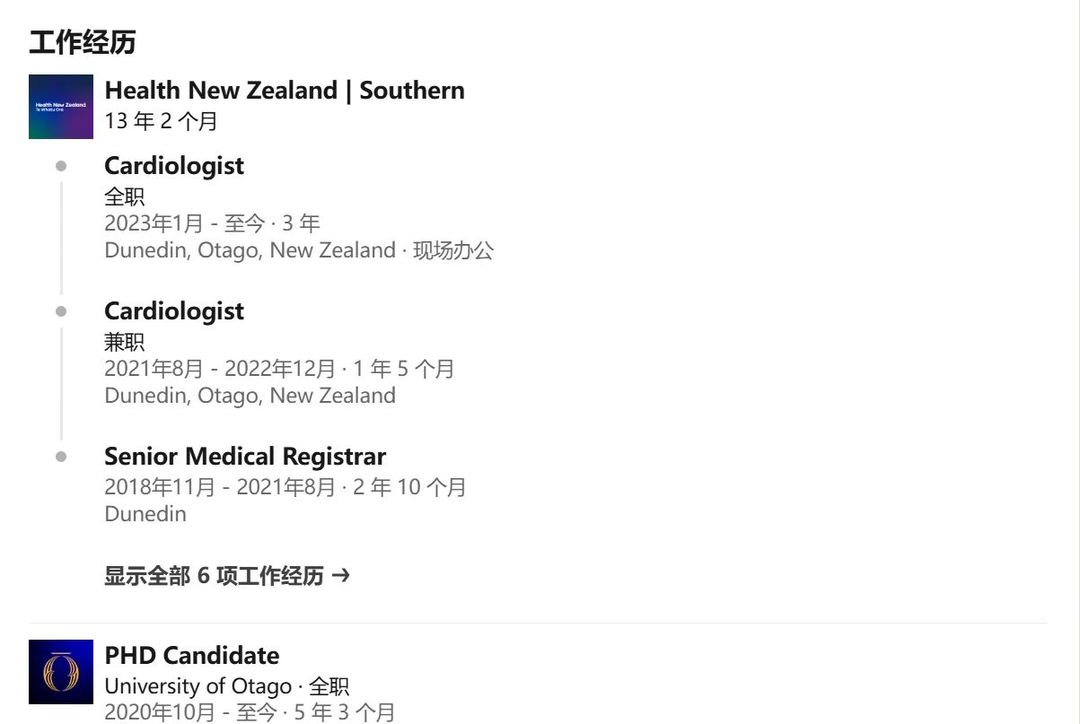Select the 2021年8月 - 2022年12月 date range
Viewport: 1080px width, 724px height.
coord(279,369)
